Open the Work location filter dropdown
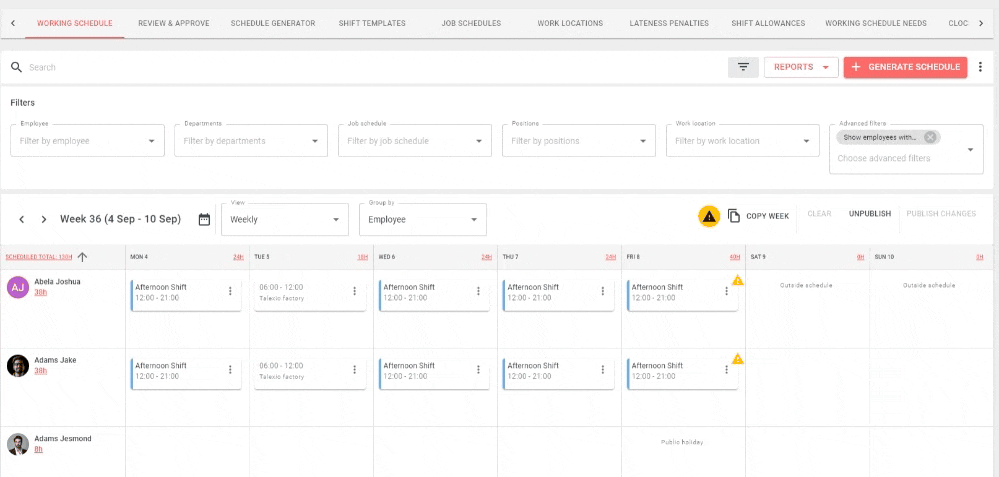The height and width of the screenshot is (477, 999). pos(743,141)
